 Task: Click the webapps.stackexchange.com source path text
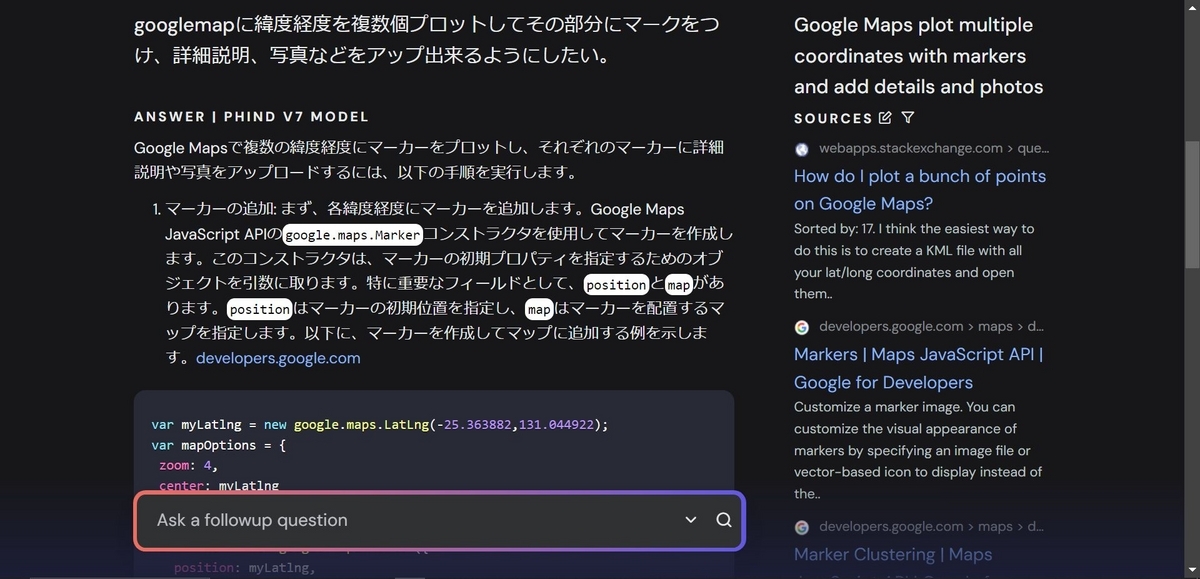pyautogui.click(x=934, y=148)
